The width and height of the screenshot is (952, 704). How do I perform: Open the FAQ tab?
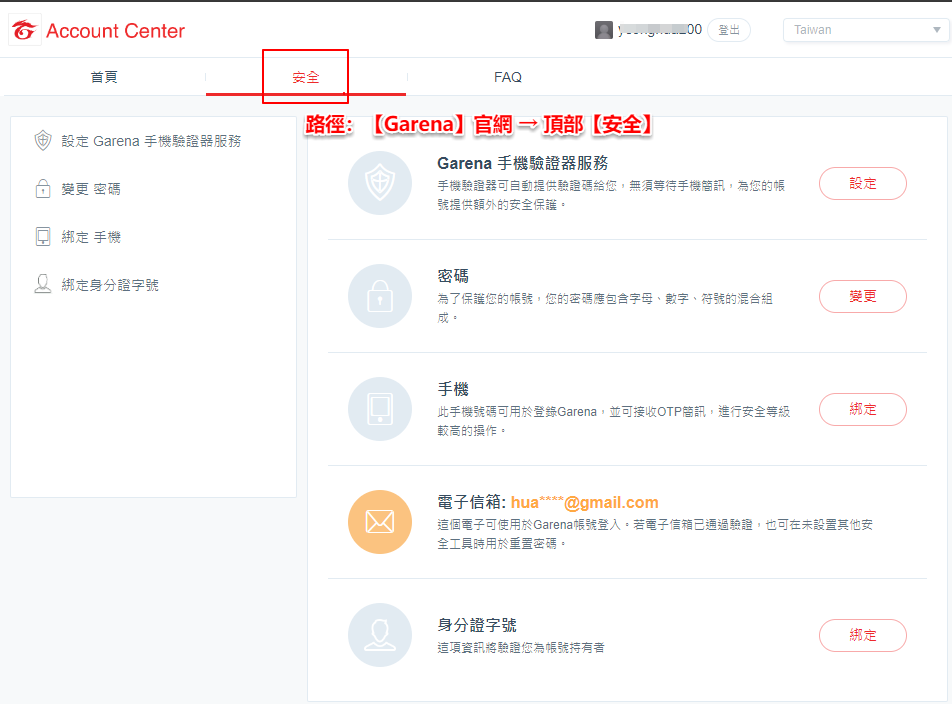point(508,77)
